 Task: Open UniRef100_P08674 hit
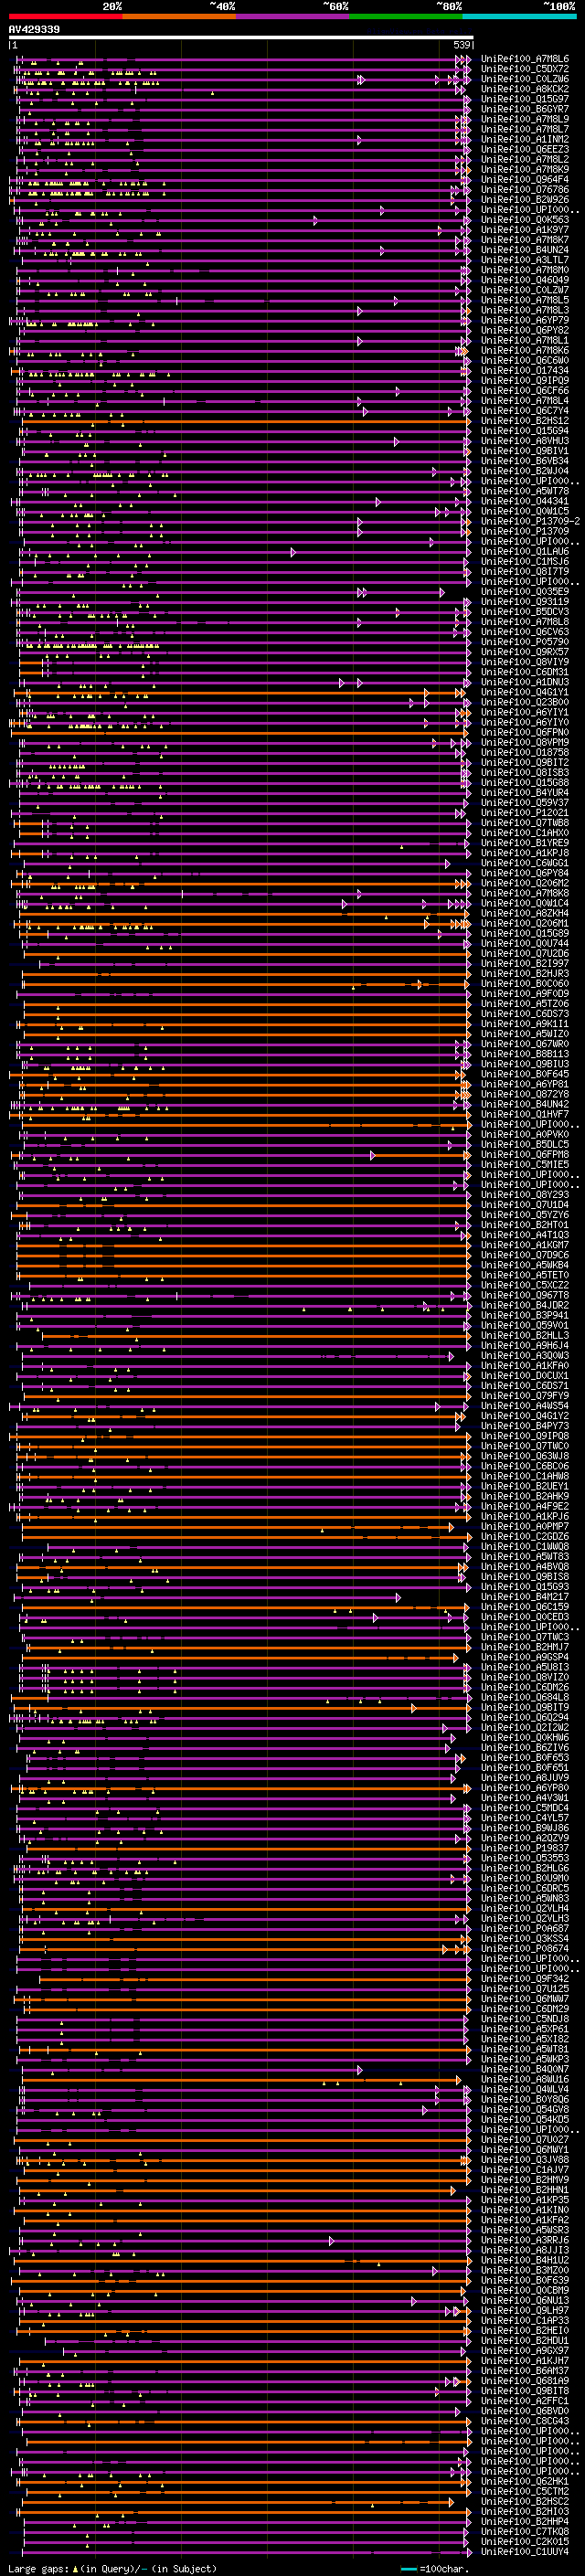coord(525,1948)
